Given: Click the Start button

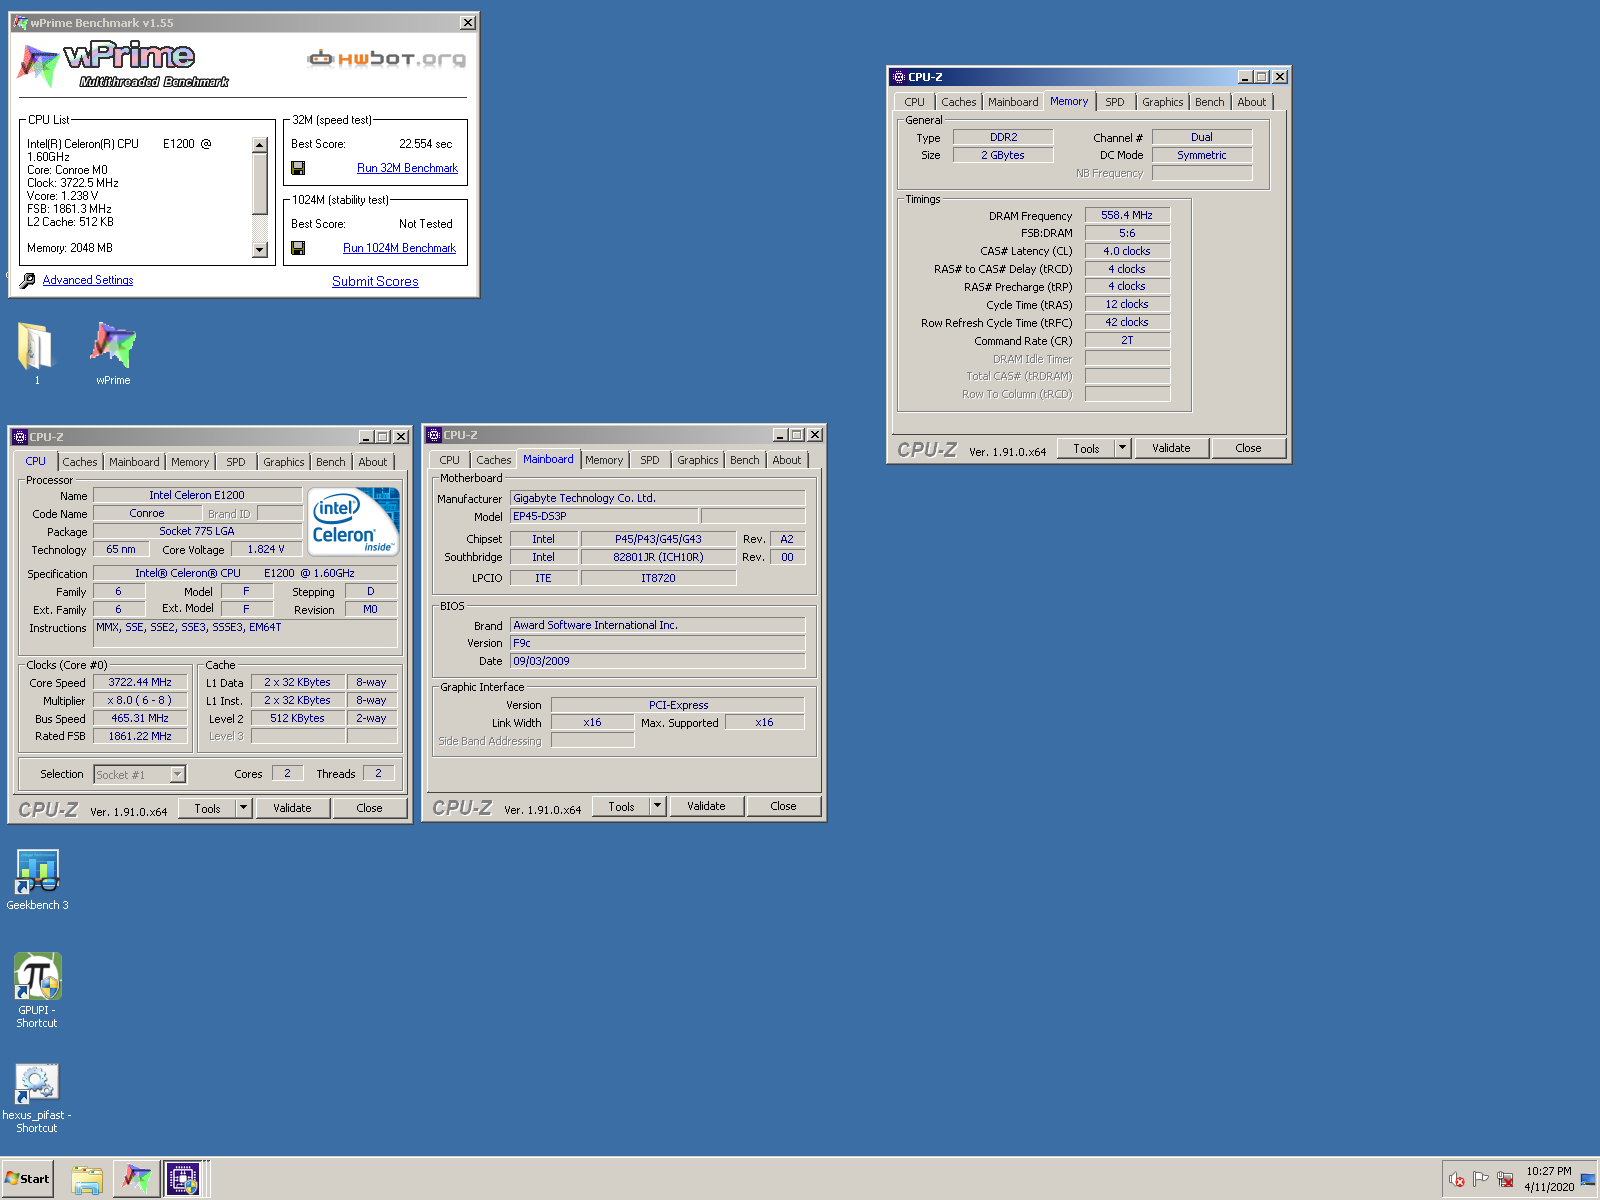Looking at the screenshot, I should point(27,1179).
